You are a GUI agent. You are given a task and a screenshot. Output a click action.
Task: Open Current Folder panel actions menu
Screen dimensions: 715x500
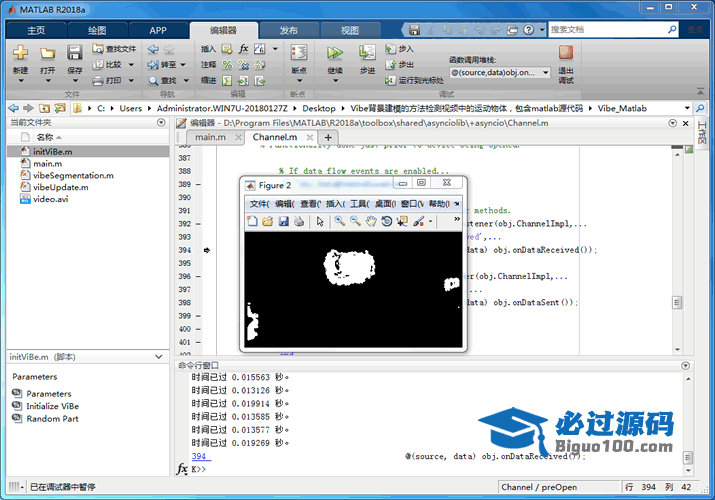pyautogui.click(x=161, y=123)
